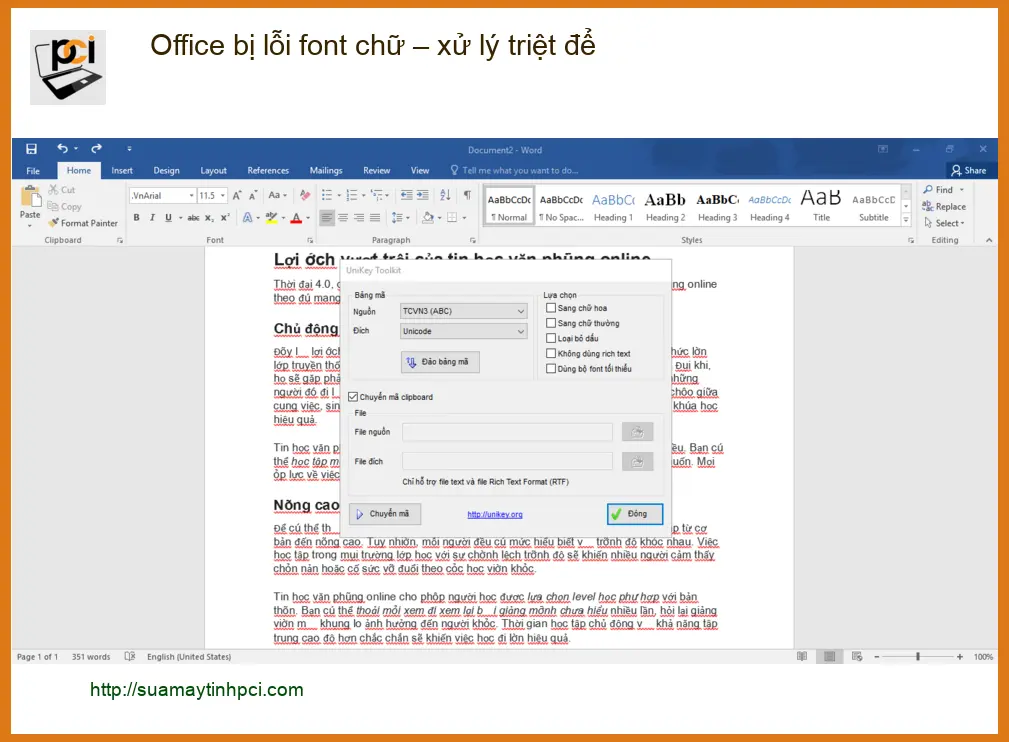Click the Numbering list icon
The image size is (1009, 742).
pos(351,195)
